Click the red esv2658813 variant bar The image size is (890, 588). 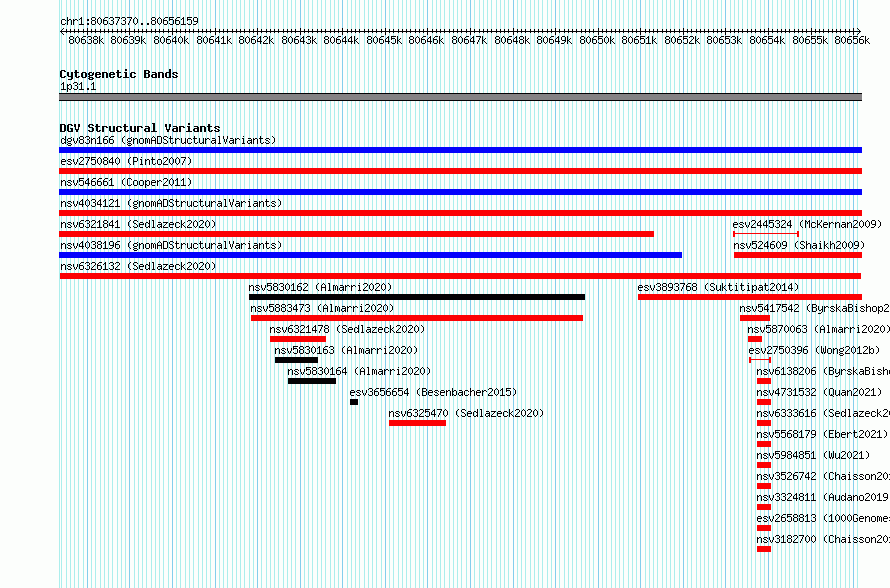coord(764,528)
